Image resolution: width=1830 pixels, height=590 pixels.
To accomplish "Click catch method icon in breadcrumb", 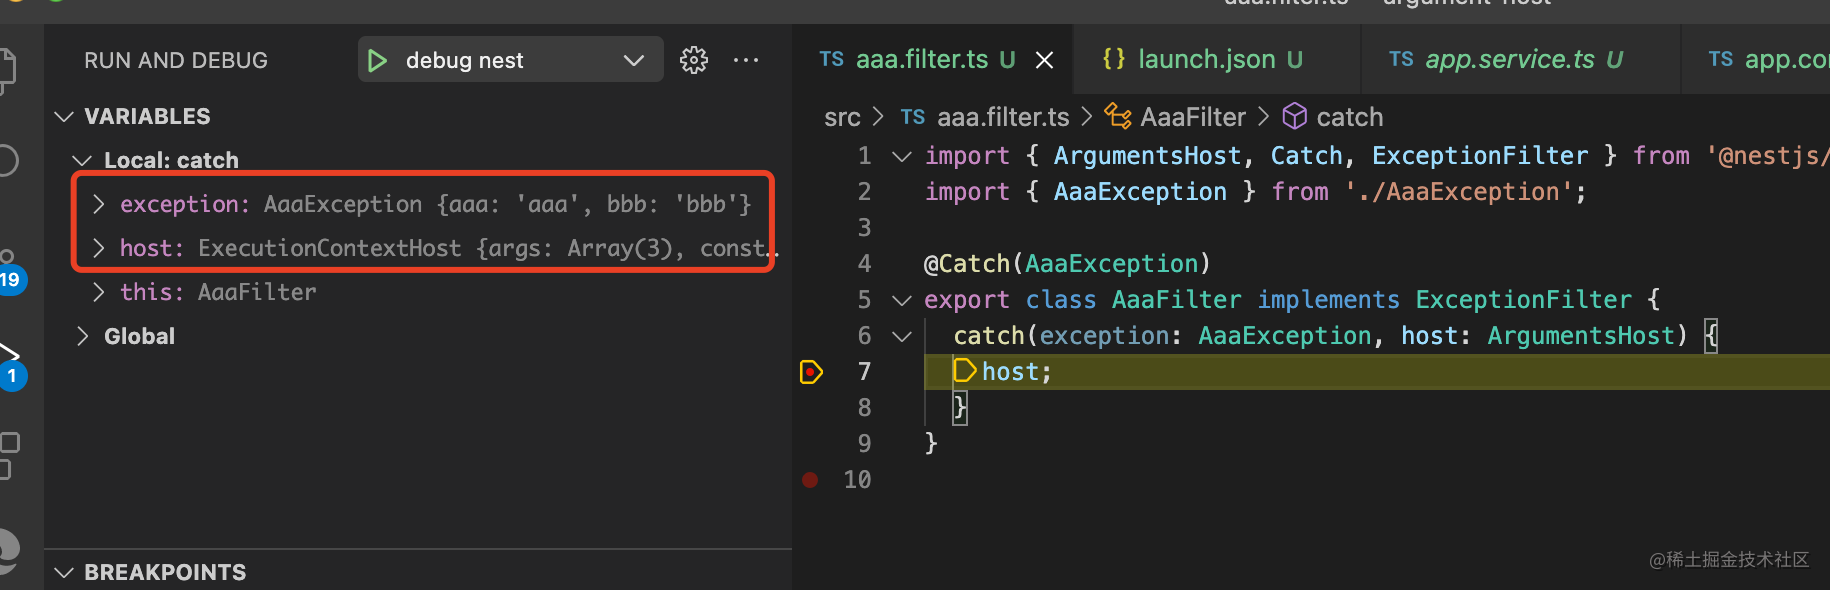I will coord(1295,117).
